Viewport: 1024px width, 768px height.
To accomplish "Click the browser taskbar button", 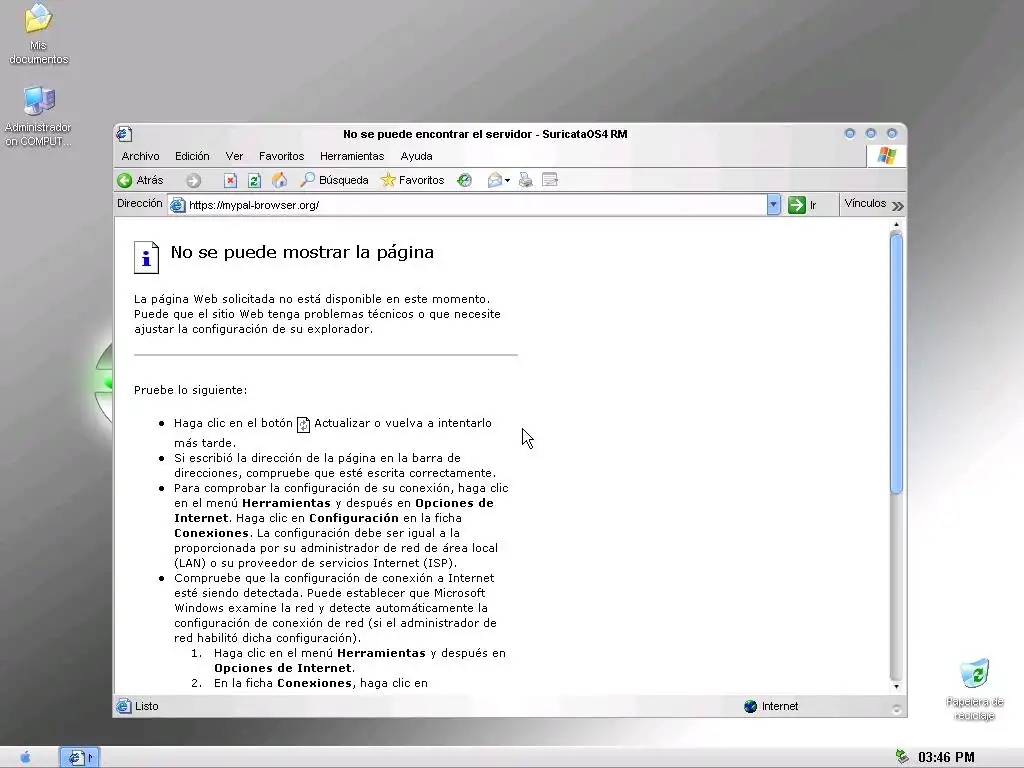I will tap(80, 758).
